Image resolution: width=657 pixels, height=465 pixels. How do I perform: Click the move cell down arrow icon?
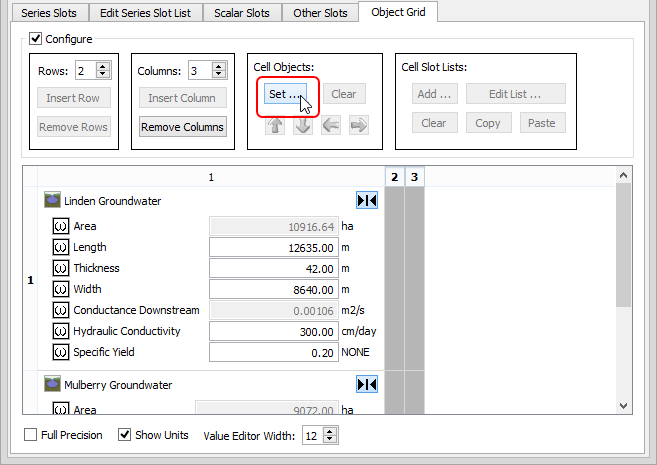[x=303, y=126]
